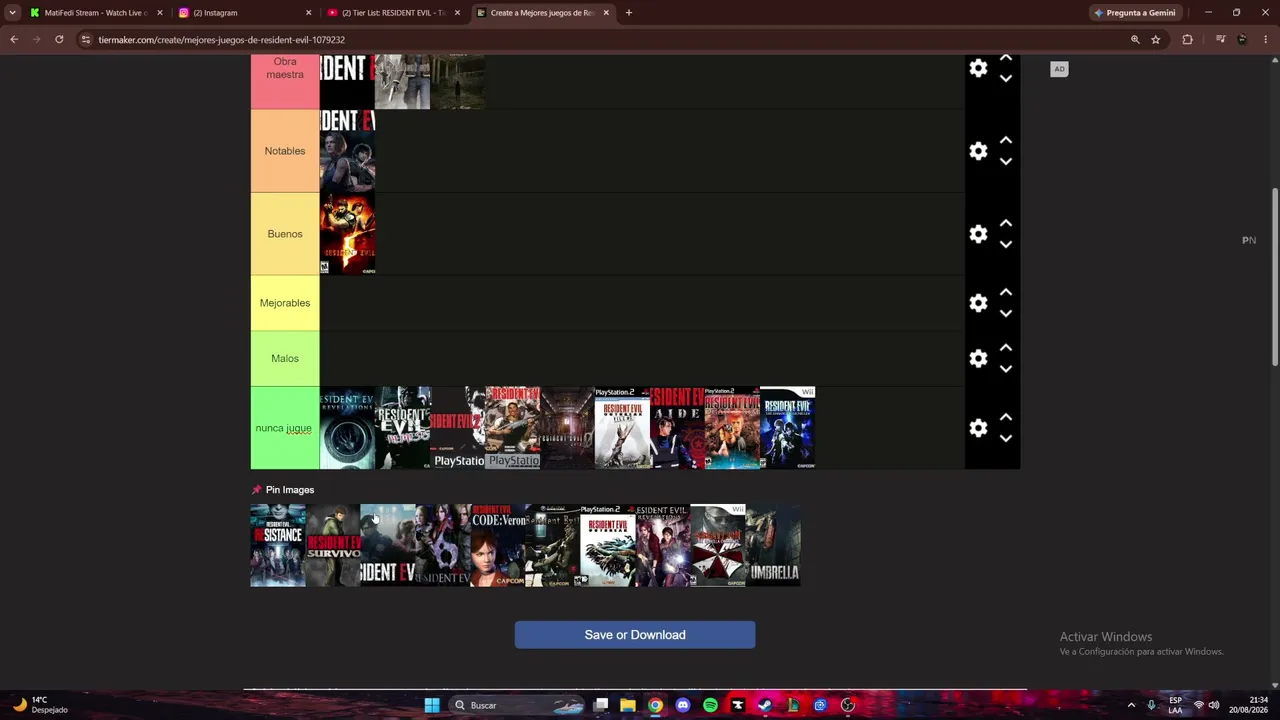
Task: Switch to the Tier List: RESIDENT EVIL tab
Action: coord(393,13)
